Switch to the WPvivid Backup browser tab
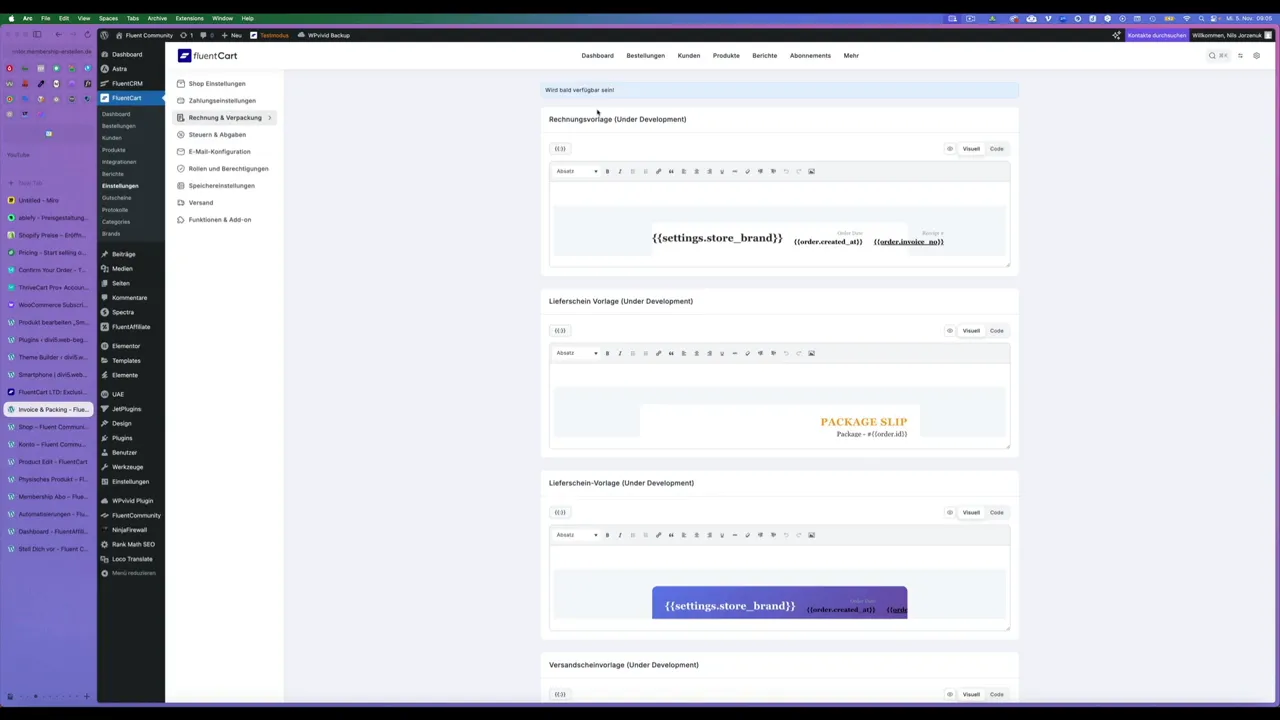The height and width of the screenshot is (720, 1280). [328, 35]
